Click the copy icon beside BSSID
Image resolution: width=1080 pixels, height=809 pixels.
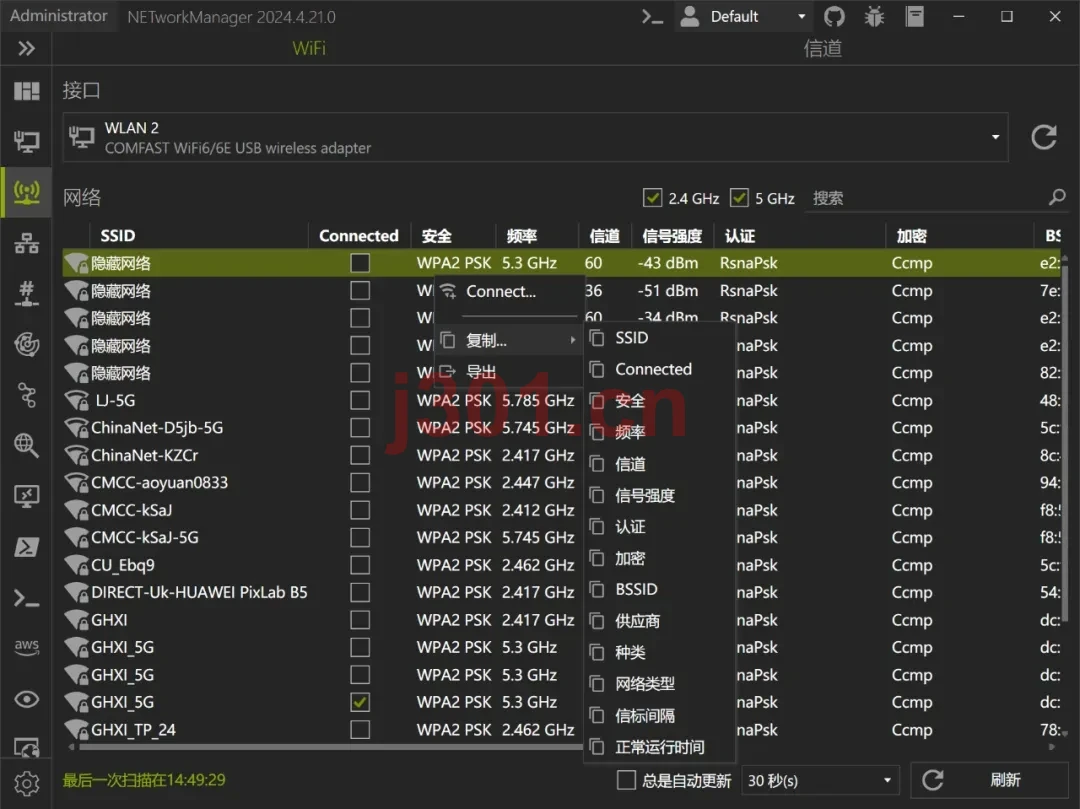[x=597, y=589]
